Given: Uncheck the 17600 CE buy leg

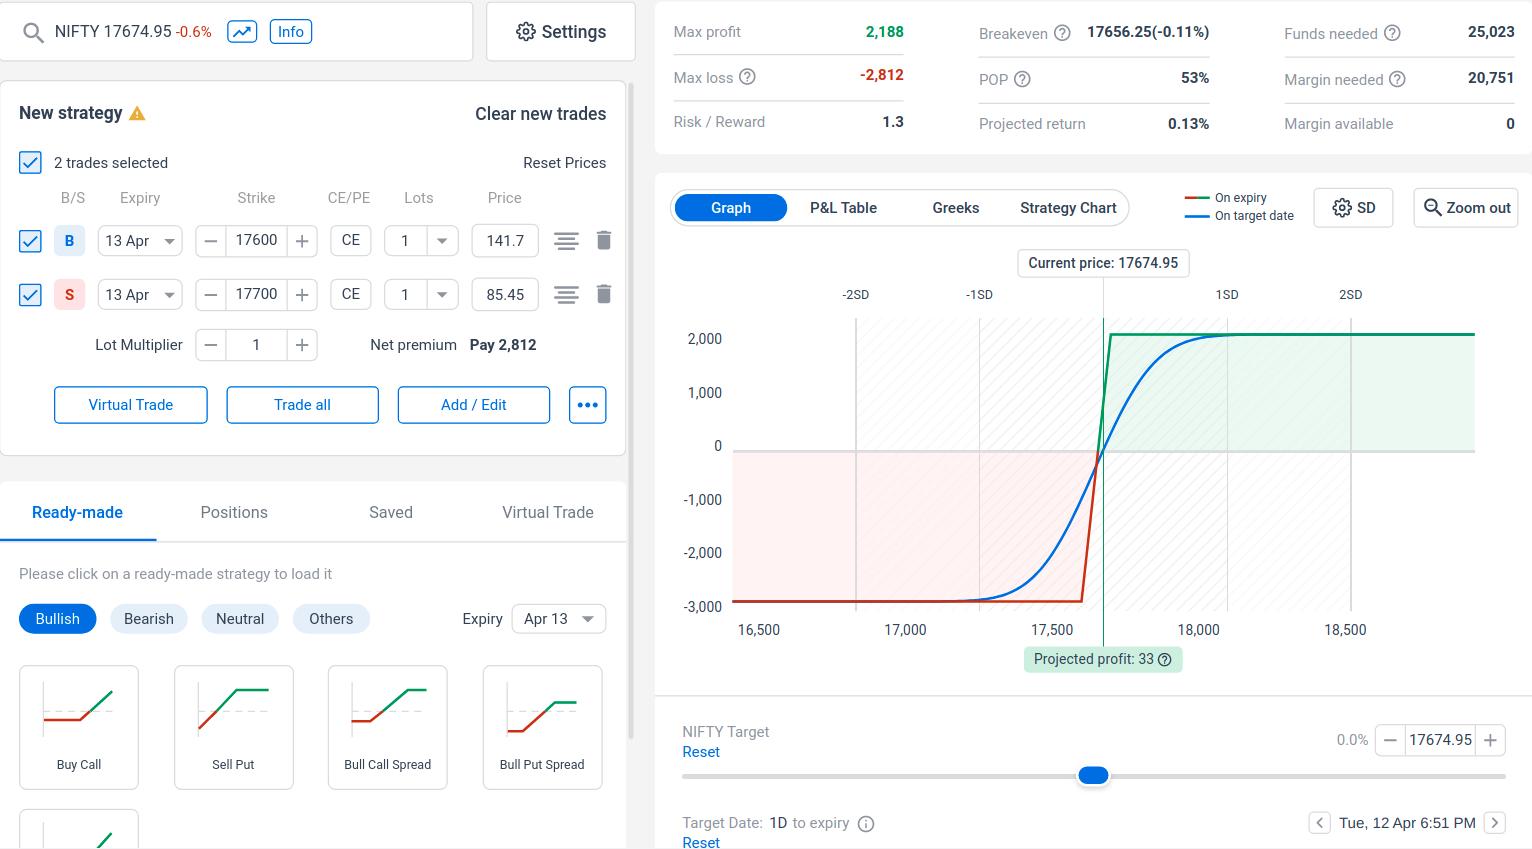Looking at the screenshot, I should [29, 240].
